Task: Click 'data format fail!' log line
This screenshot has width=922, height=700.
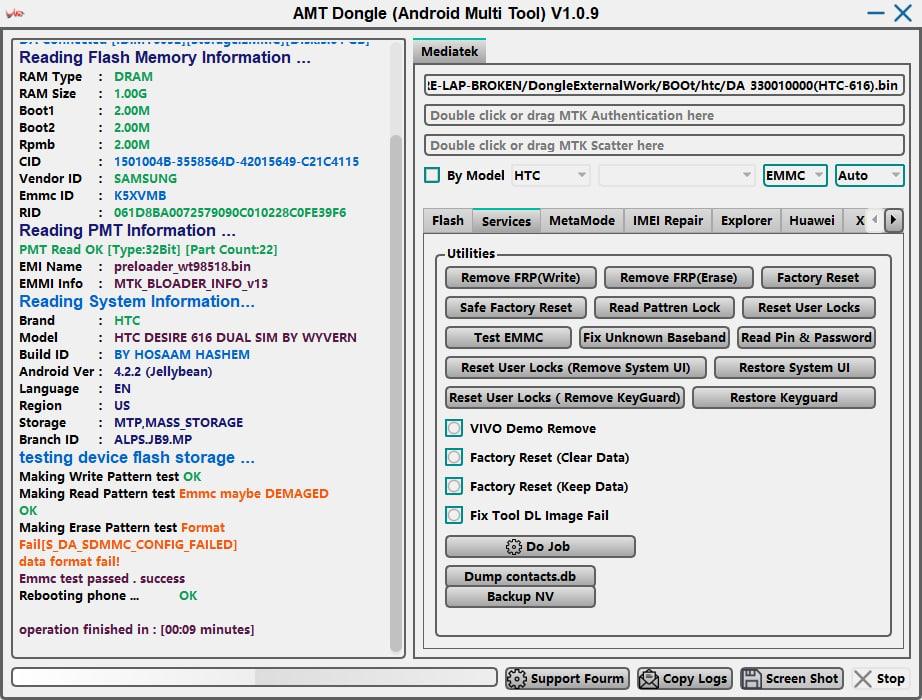Action: tap(69, 562)
